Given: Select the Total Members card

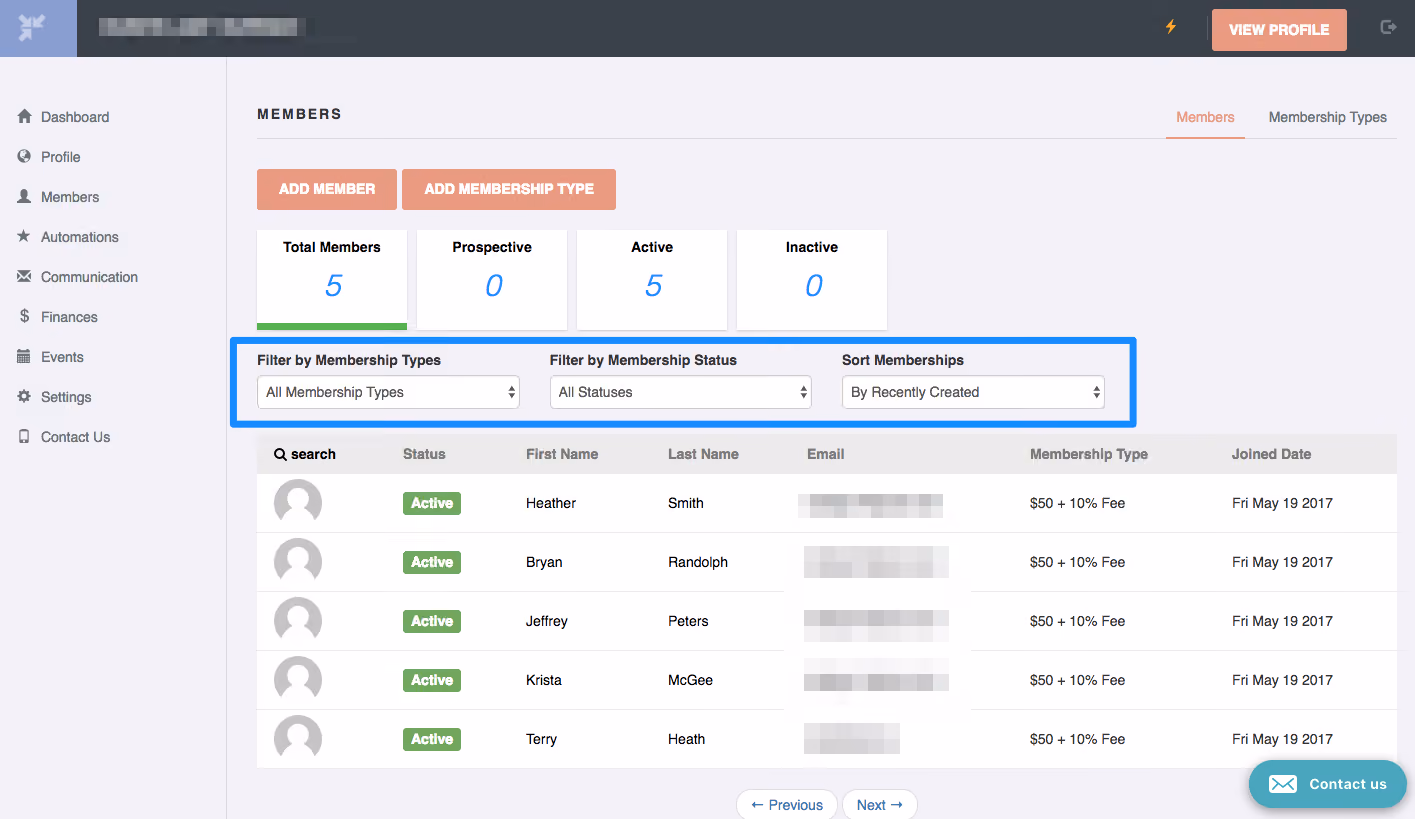Looking at the screenshot, I should pos(332,279).
